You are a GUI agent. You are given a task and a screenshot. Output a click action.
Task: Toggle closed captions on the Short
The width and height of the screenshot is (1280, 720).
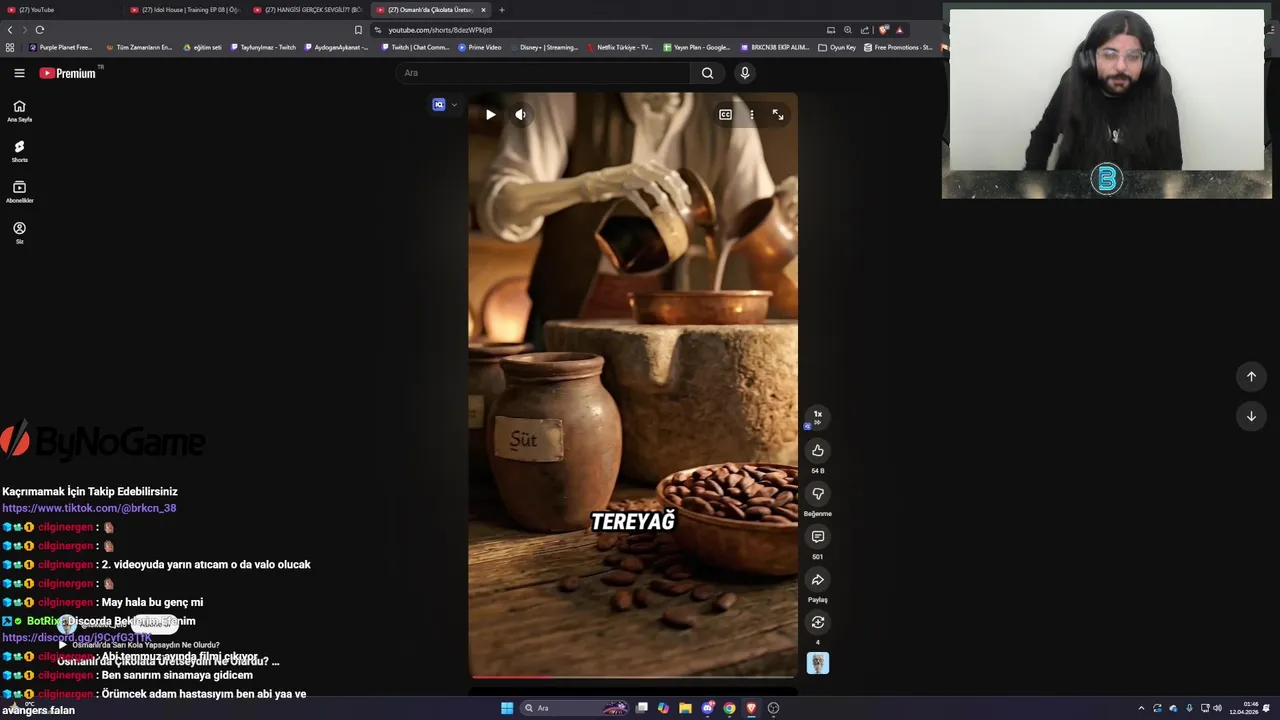(x=725, y=115)
